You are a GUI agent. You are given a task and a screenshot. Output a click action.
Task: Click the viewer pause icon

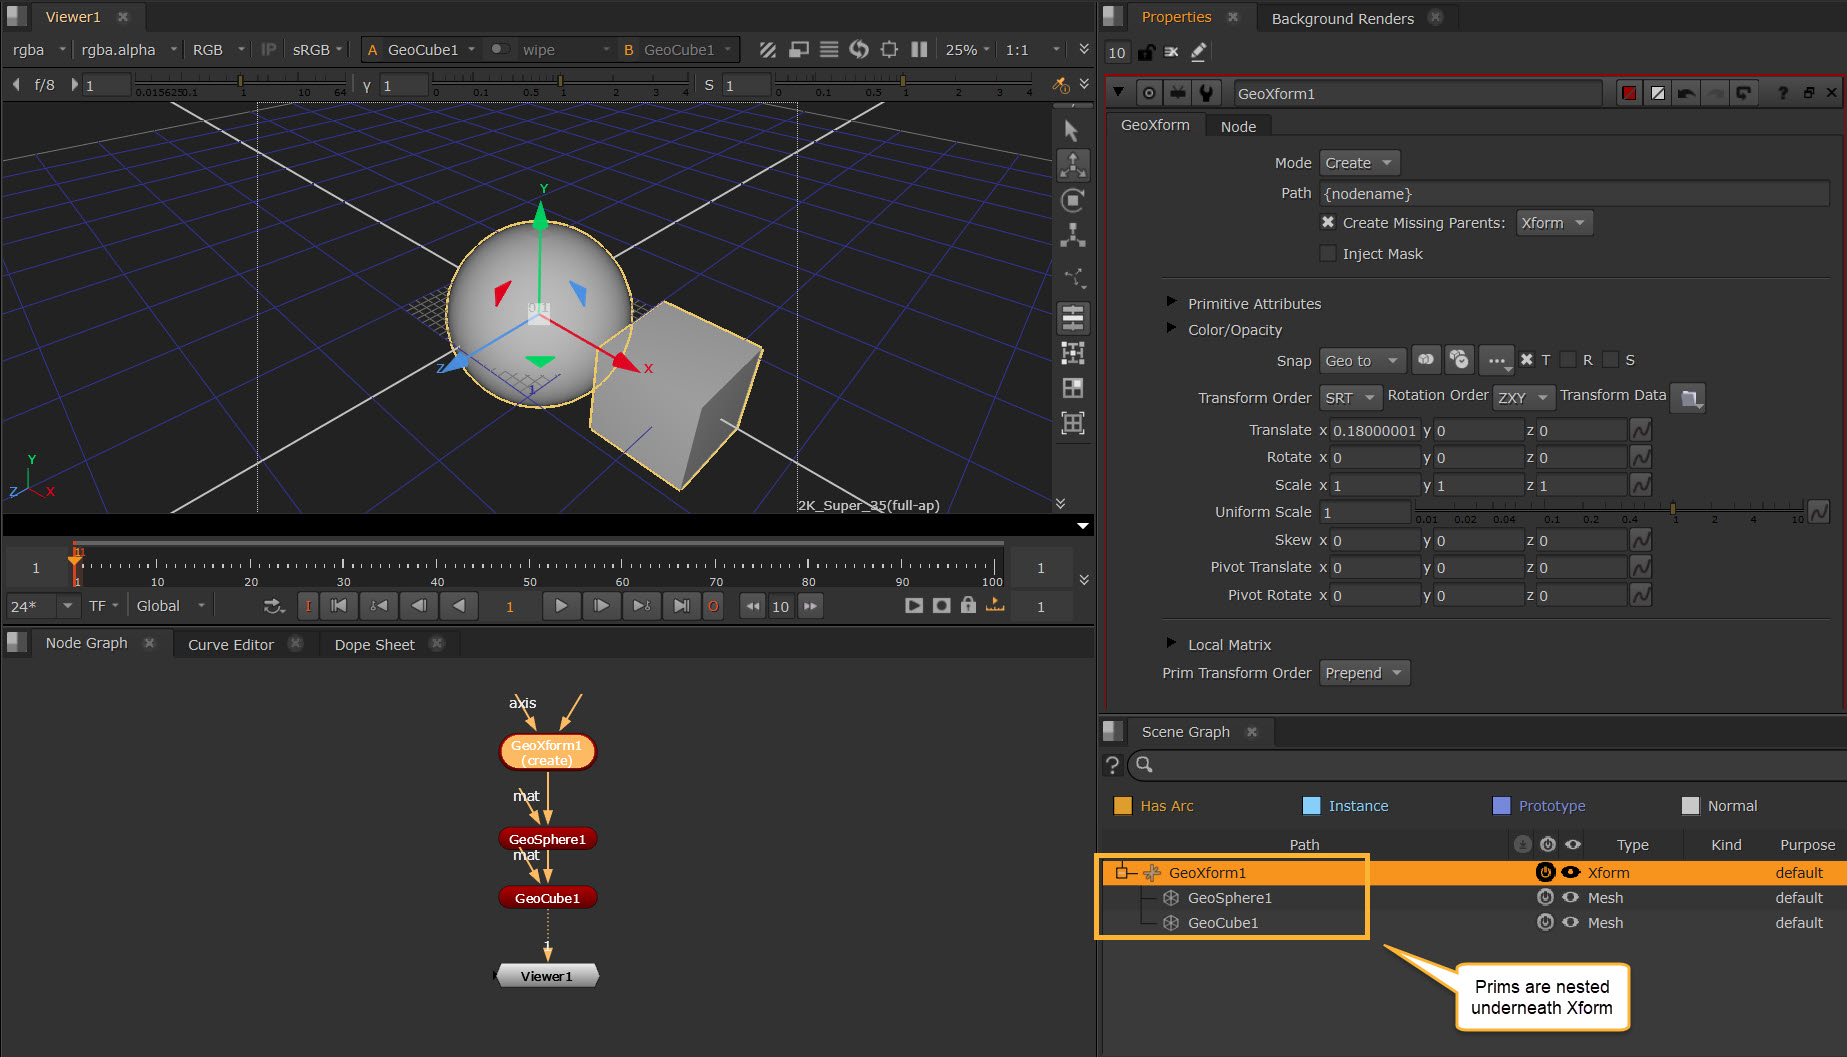pos(919,49)
